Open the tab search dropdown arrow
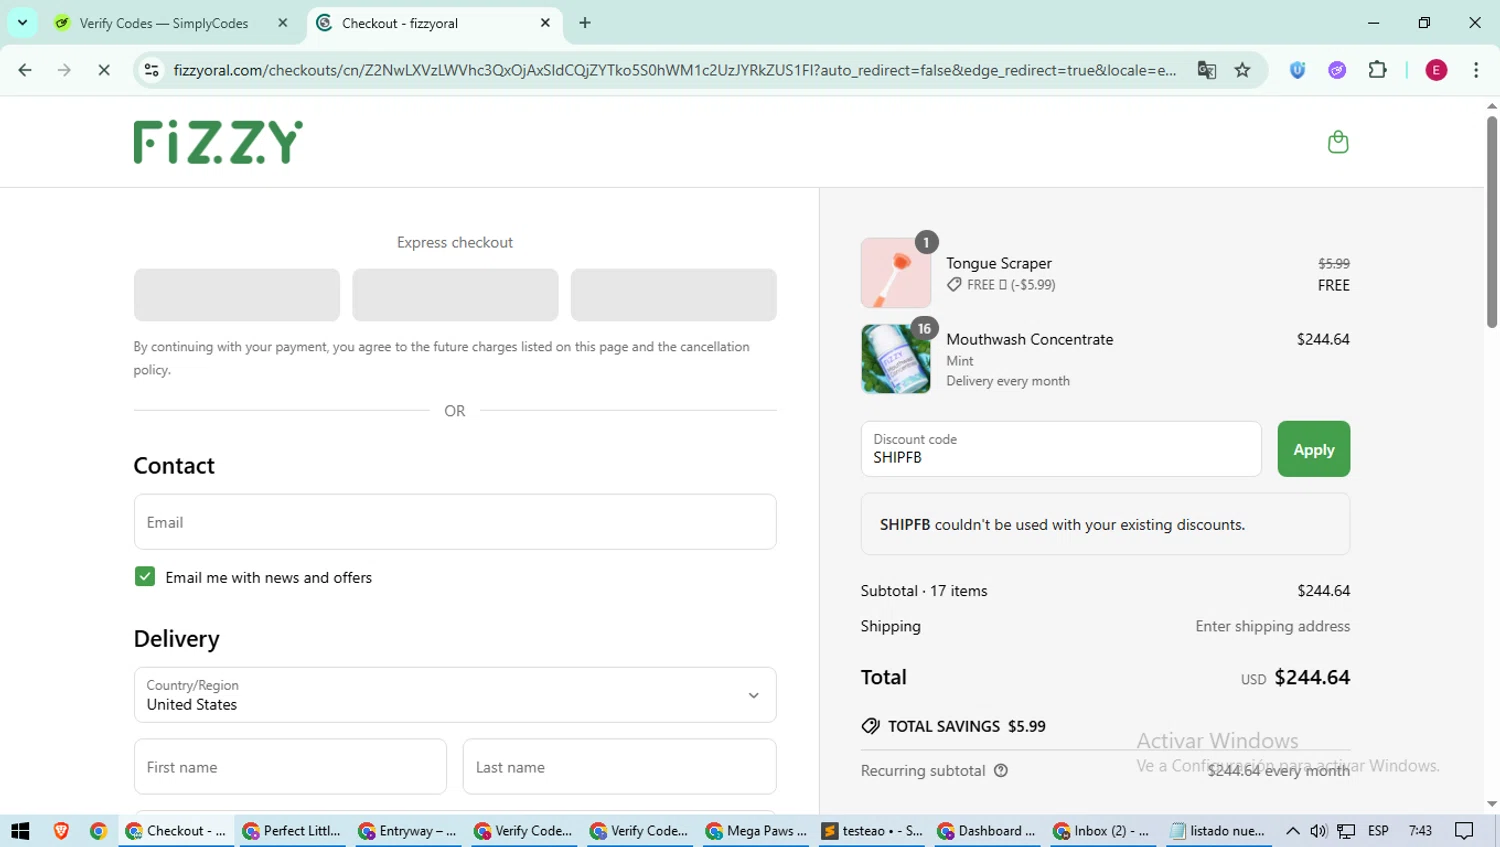The image size is (1500, 847). [x=22, y=22]
